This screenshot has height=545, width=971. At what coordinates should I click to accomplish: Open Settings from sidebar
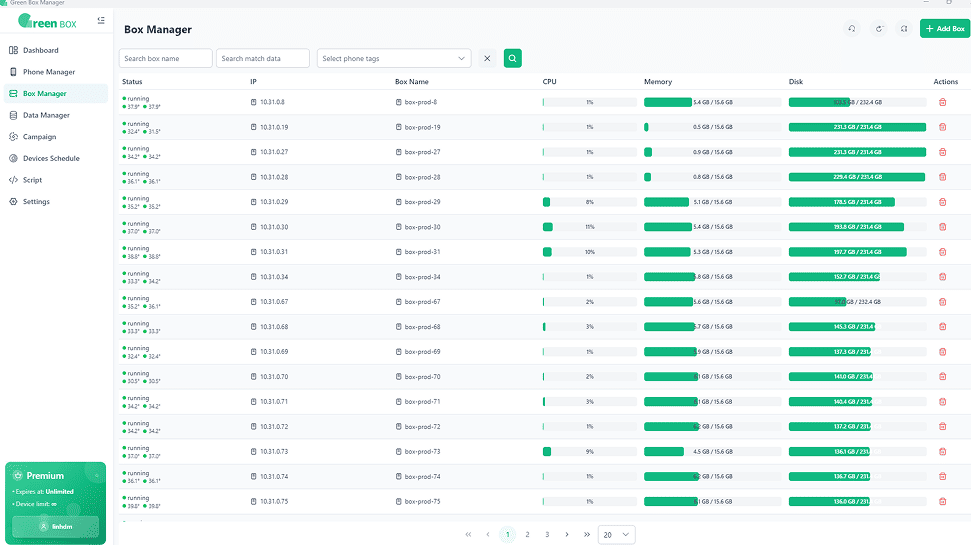pyautogui.click(x=36, y=202)
